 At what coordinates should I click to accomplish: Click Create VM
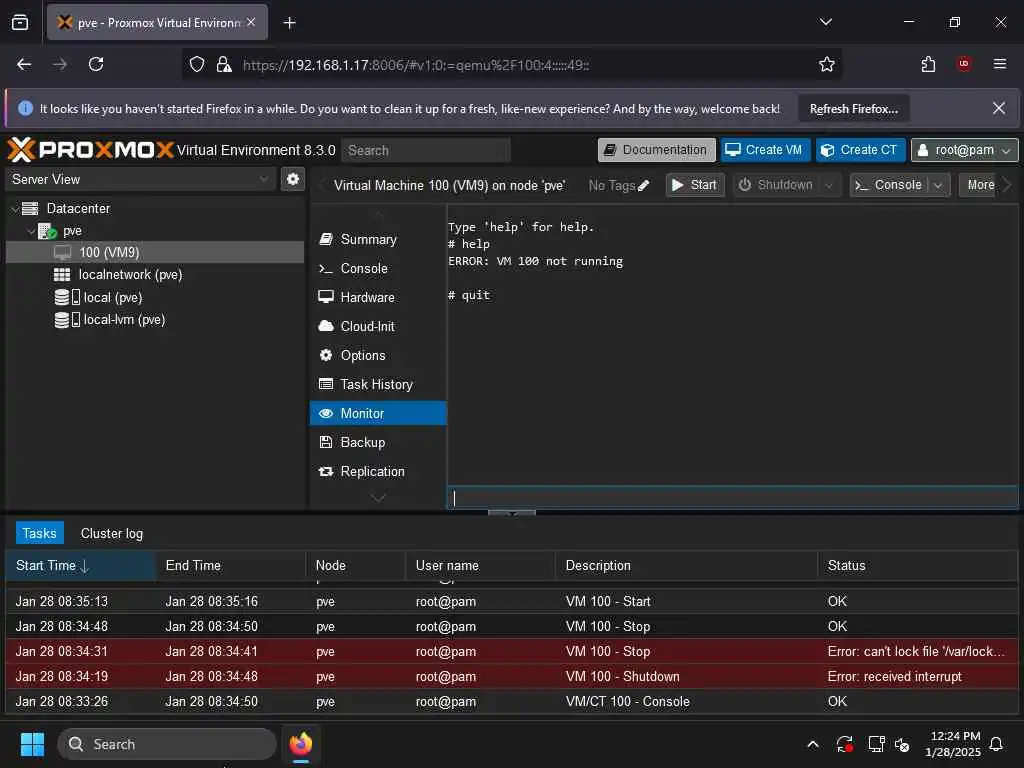[x=765, y=150]
